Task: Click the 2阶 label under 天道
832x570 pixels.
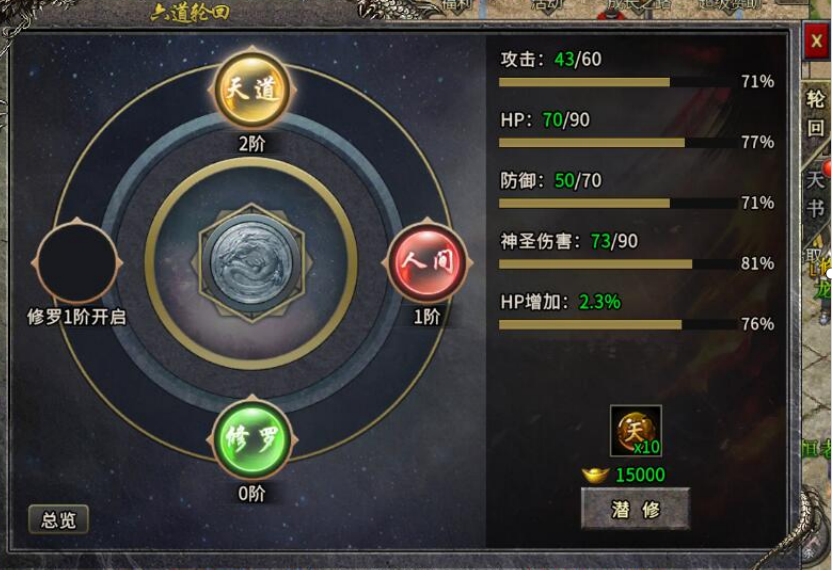Action: (252, 143)
